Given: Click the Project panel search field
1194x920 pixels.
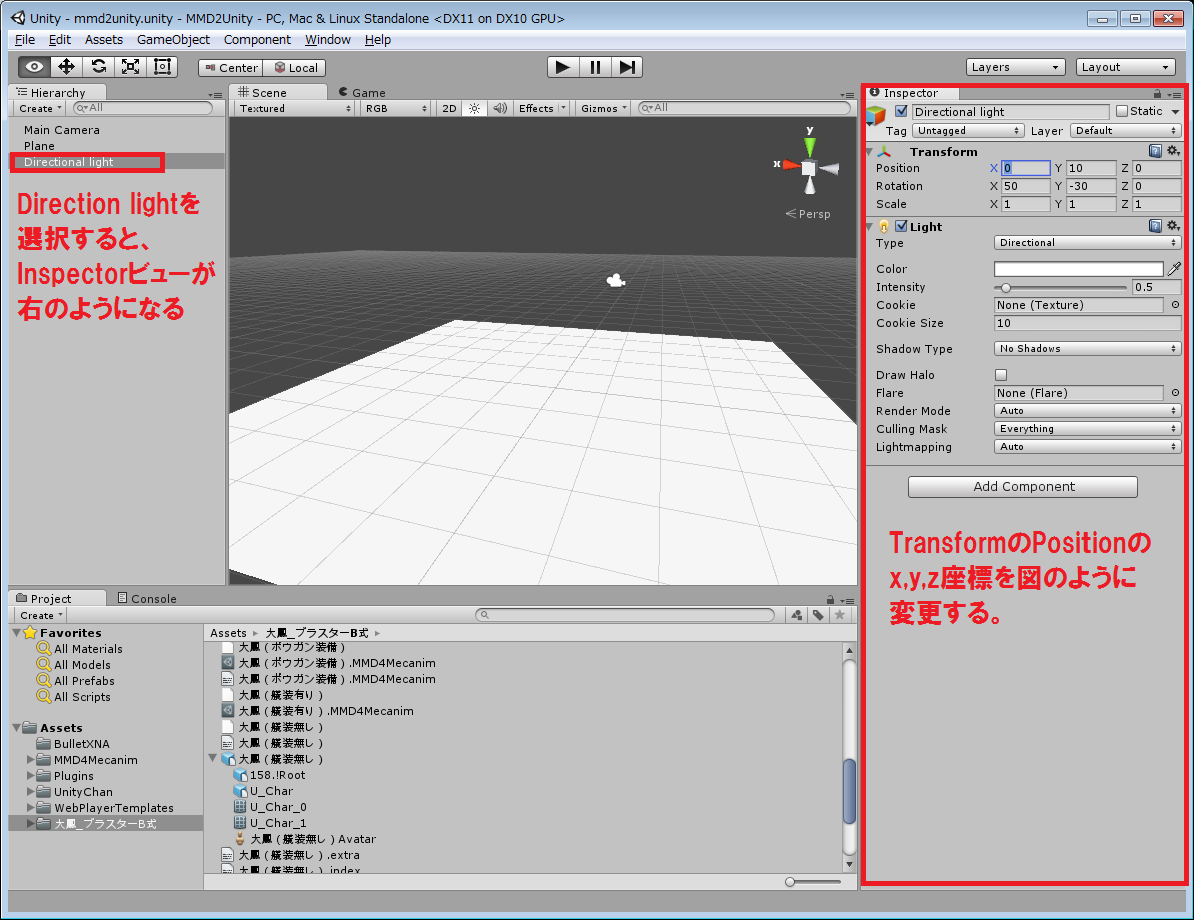Looking at the screenshot, I should [624, 615].
